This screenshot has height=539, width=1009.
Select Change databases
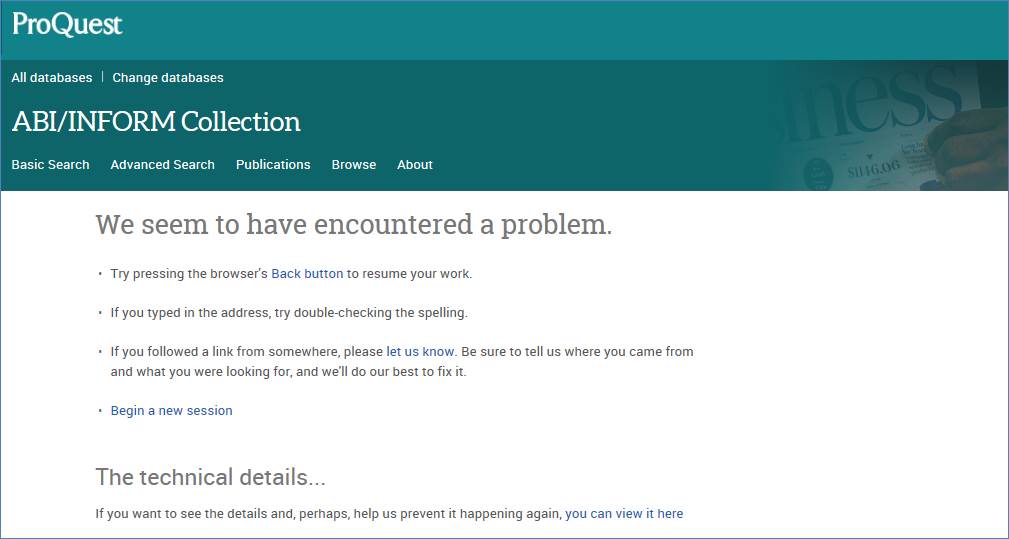[168, 78]
